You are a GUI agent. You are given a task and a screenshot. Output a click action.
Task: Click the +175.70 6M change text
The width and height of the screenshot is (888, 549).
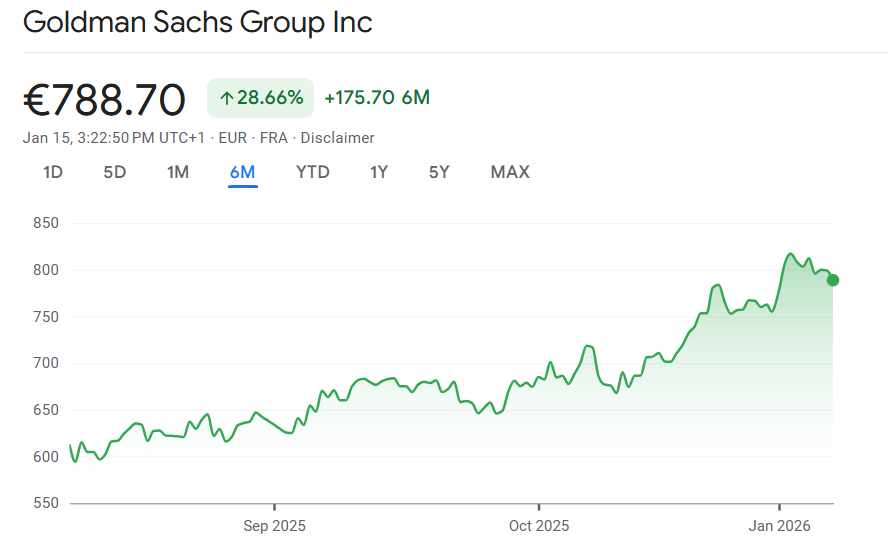[377, 98]
